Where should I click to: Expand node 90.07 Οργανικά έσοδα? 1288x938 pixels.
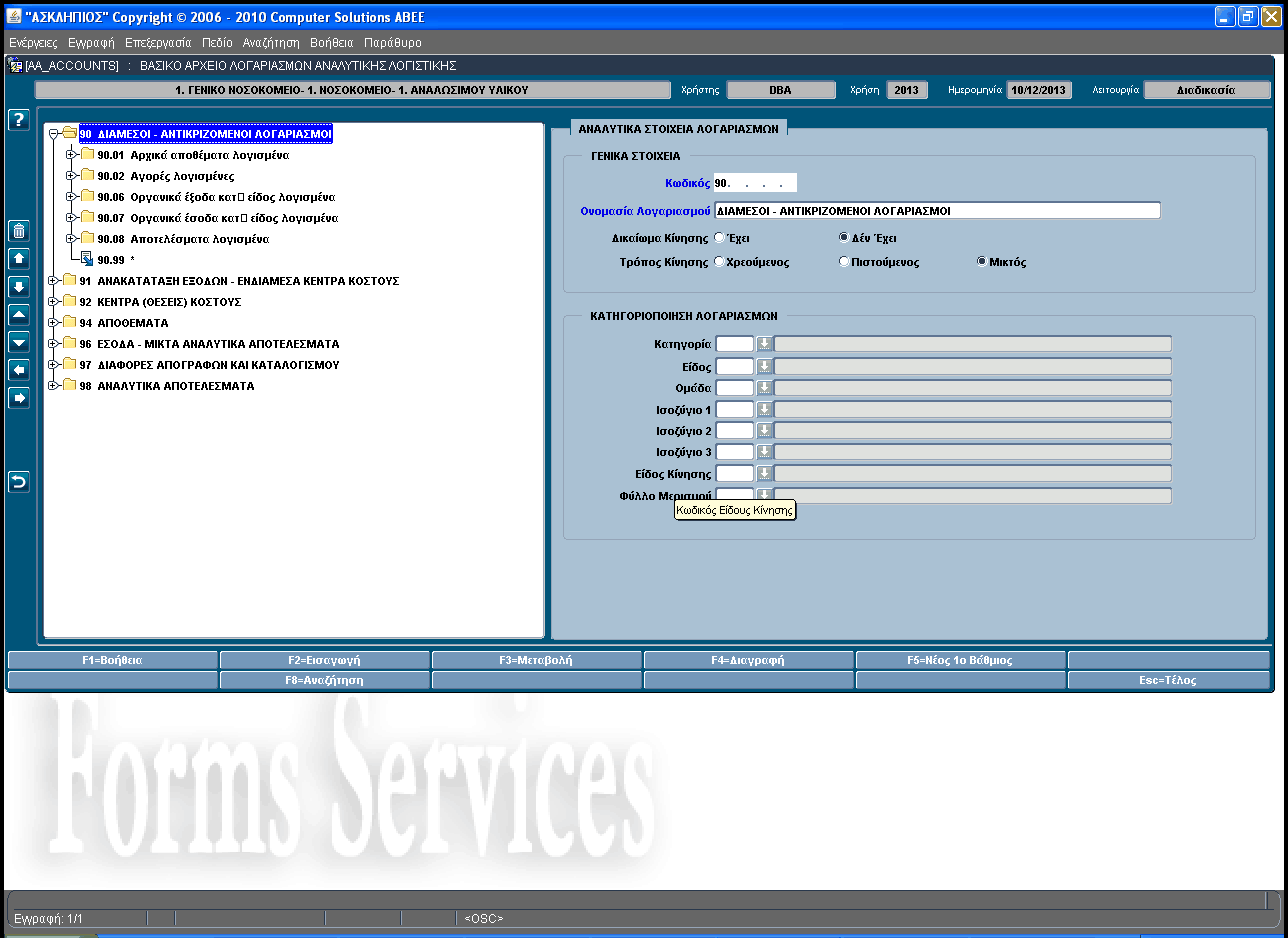(x=71, y=218)
